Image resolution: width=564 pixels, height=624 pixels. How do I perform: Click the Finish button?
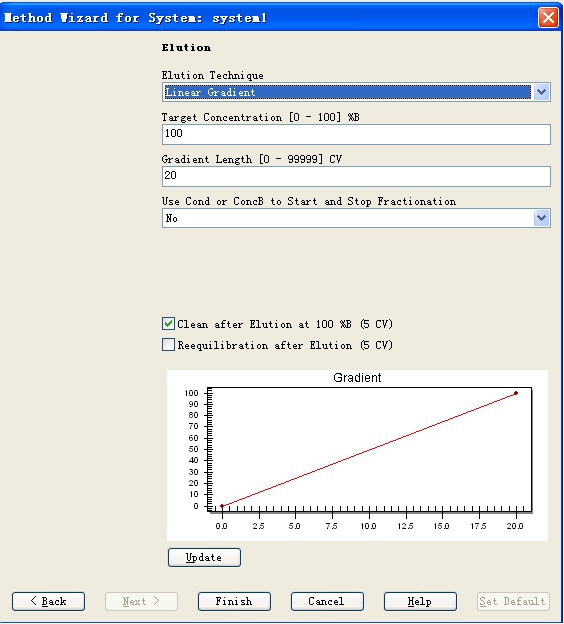234,601
